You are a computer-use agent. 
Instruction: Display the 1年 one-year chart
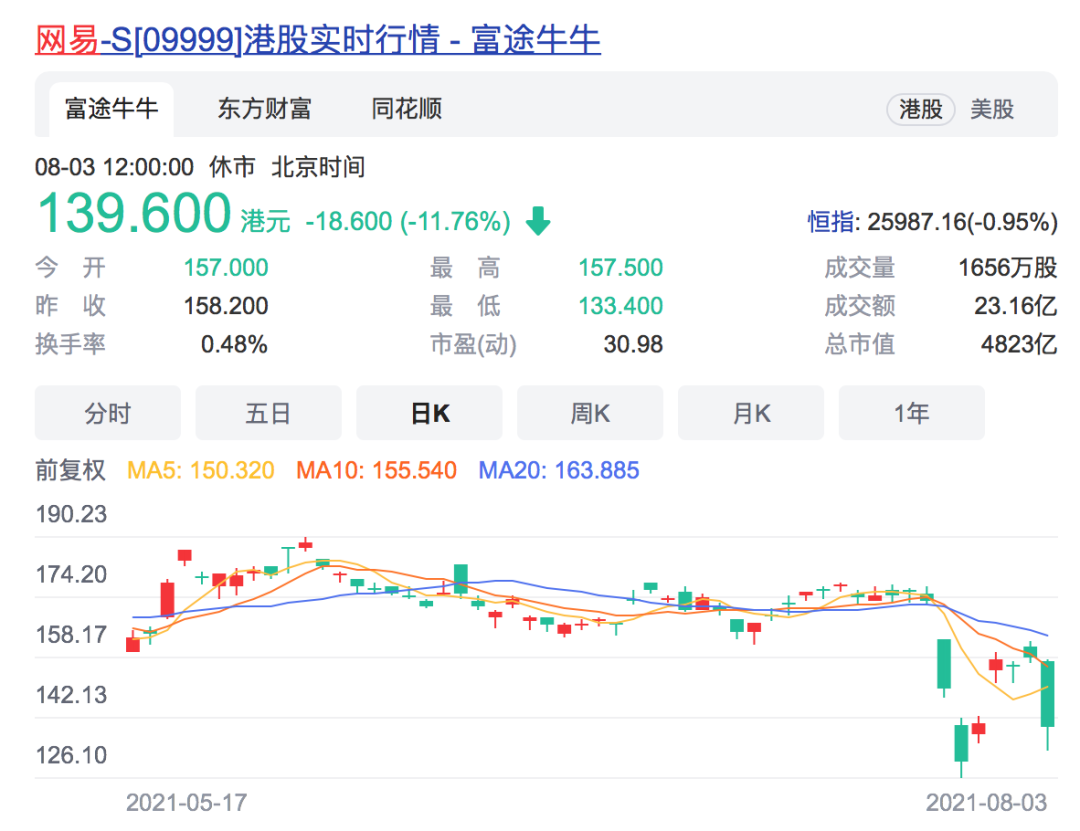[x=911, y=414]
